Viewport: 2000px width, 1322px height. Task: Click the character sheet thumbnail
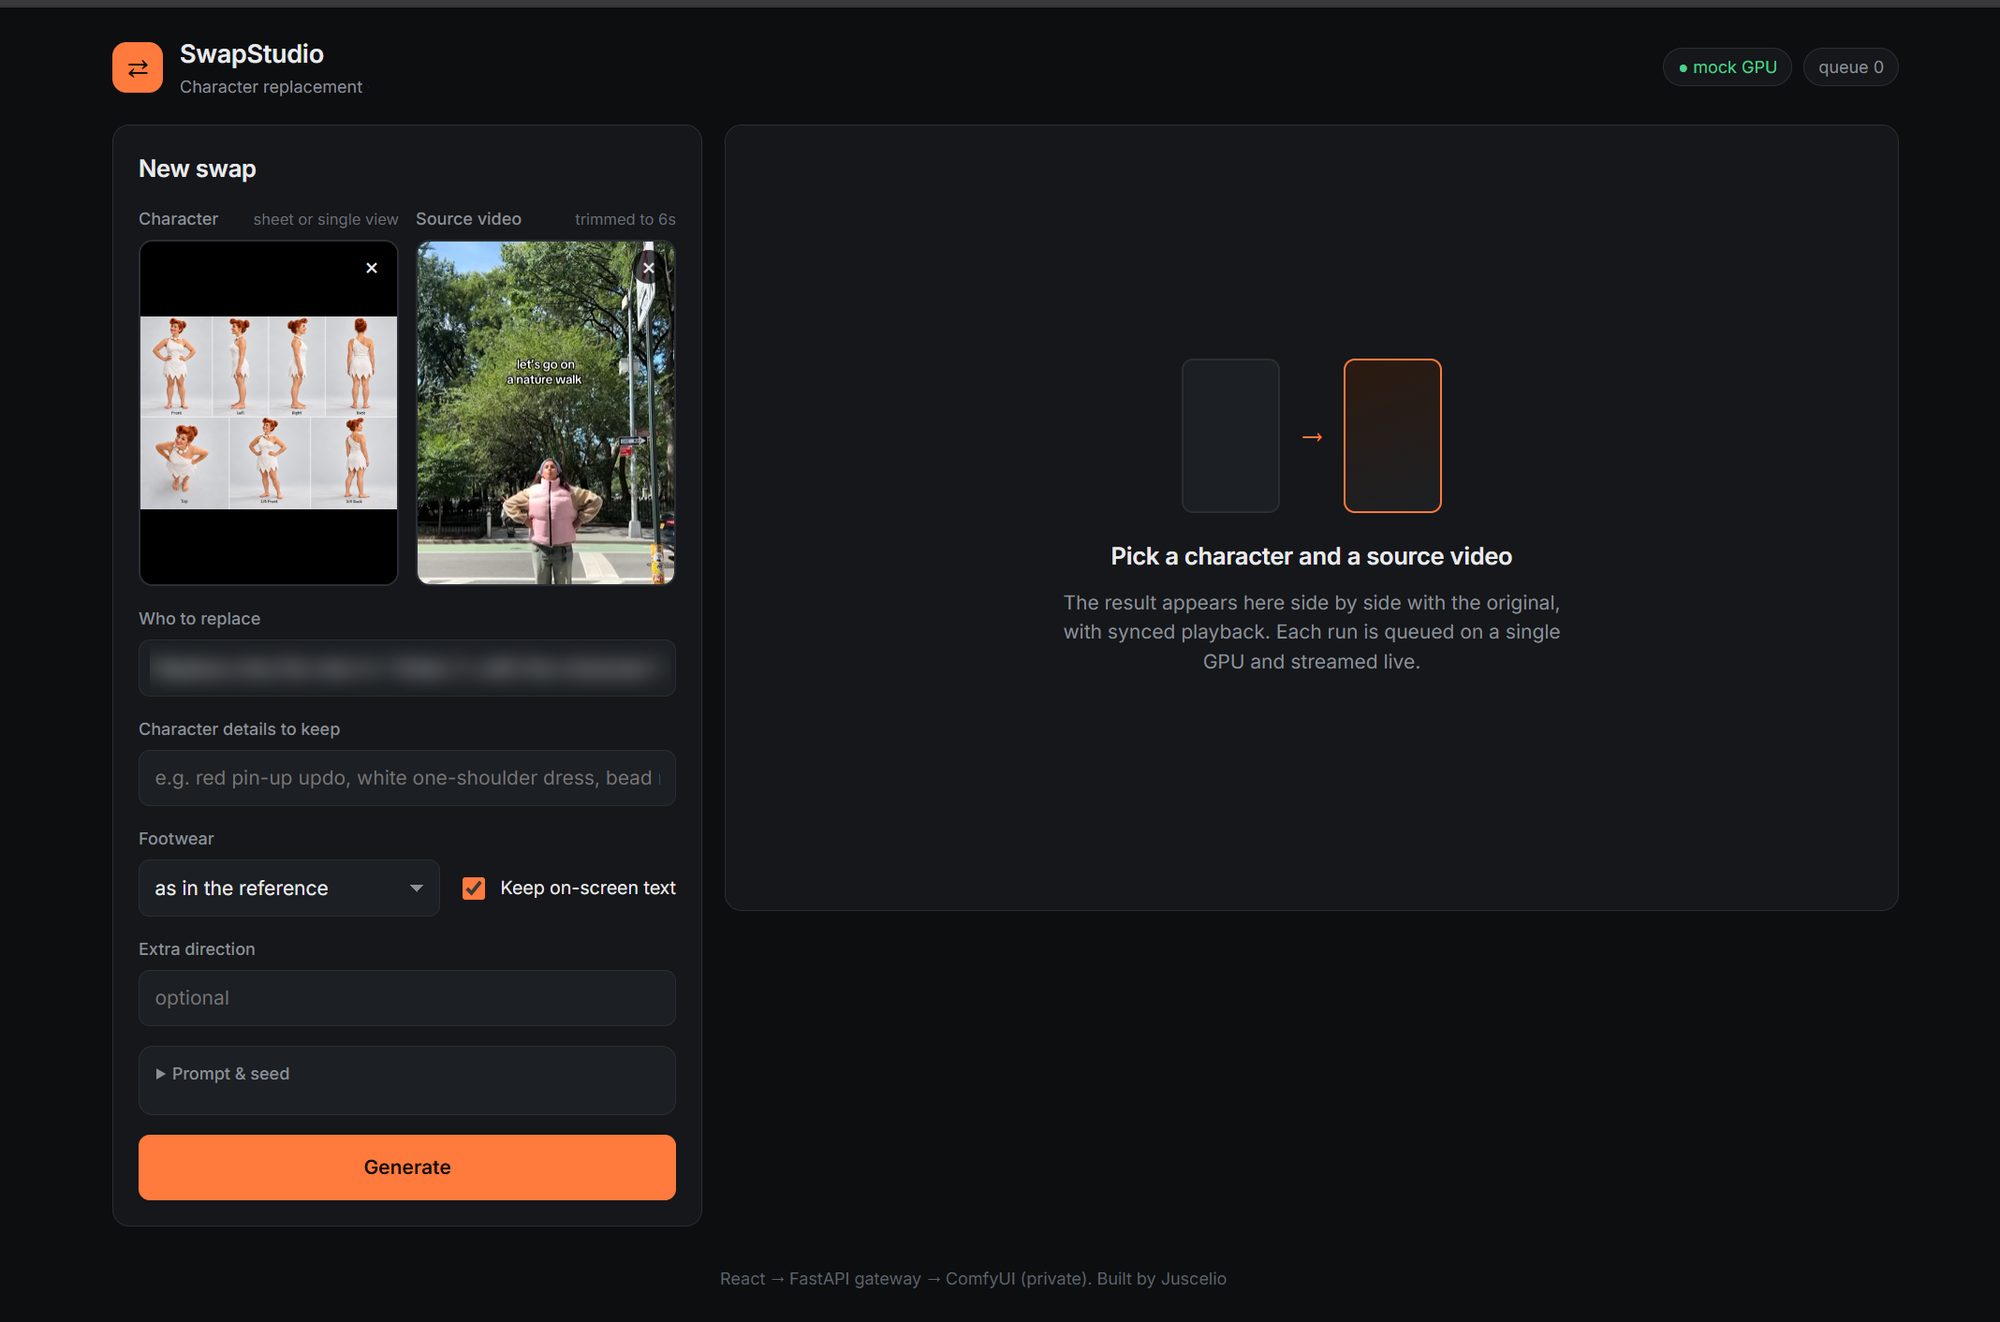pyautogui.click(x=268, y=413)
